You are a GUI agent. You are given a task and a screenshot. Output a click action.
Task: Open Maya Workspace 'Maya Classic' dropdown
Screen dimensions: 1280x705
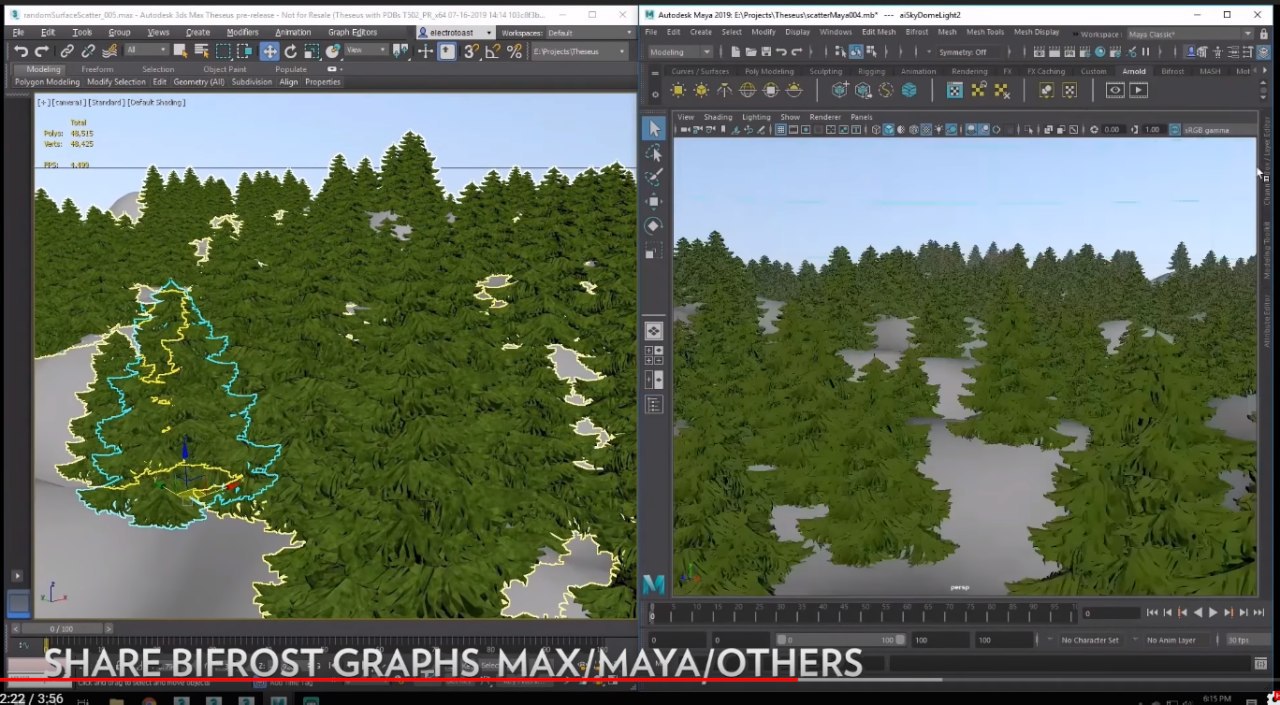[1189, 34]
